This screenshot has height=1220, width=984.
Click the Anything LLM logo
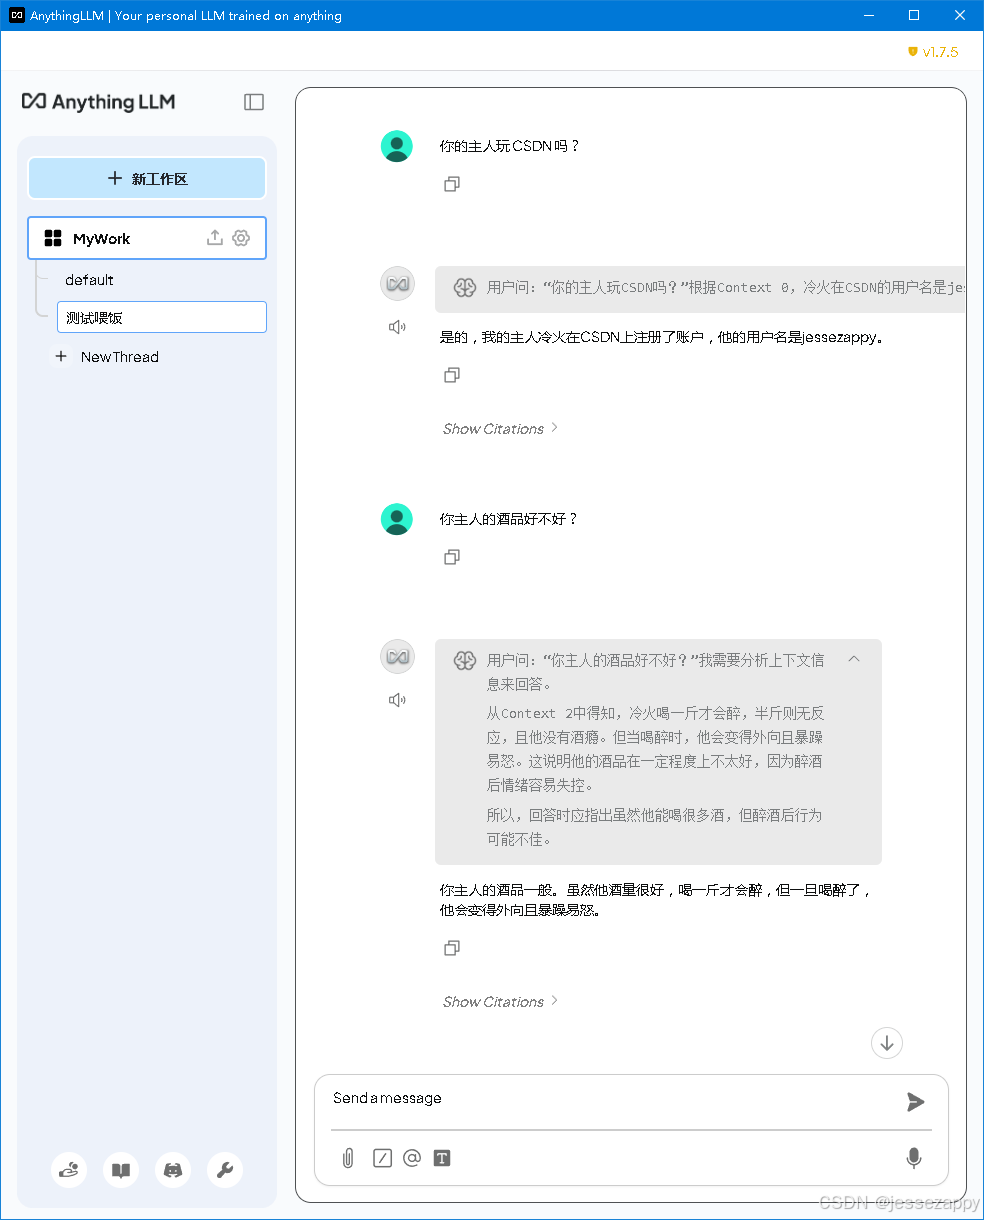(x=99, y=102)
